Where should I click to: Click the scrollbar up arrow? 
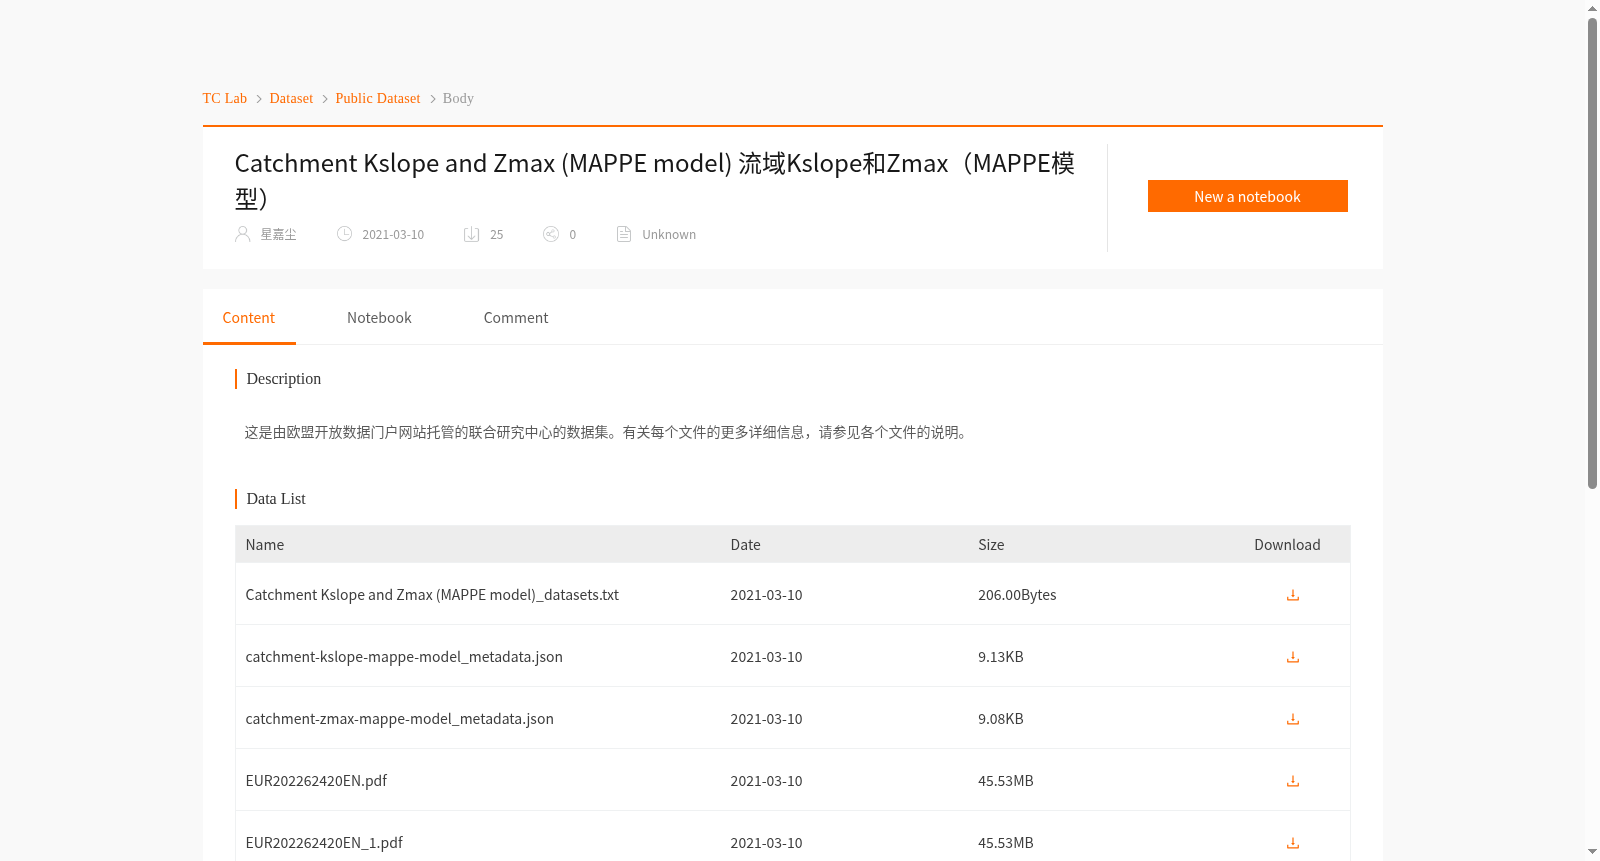pos(1592,8)
